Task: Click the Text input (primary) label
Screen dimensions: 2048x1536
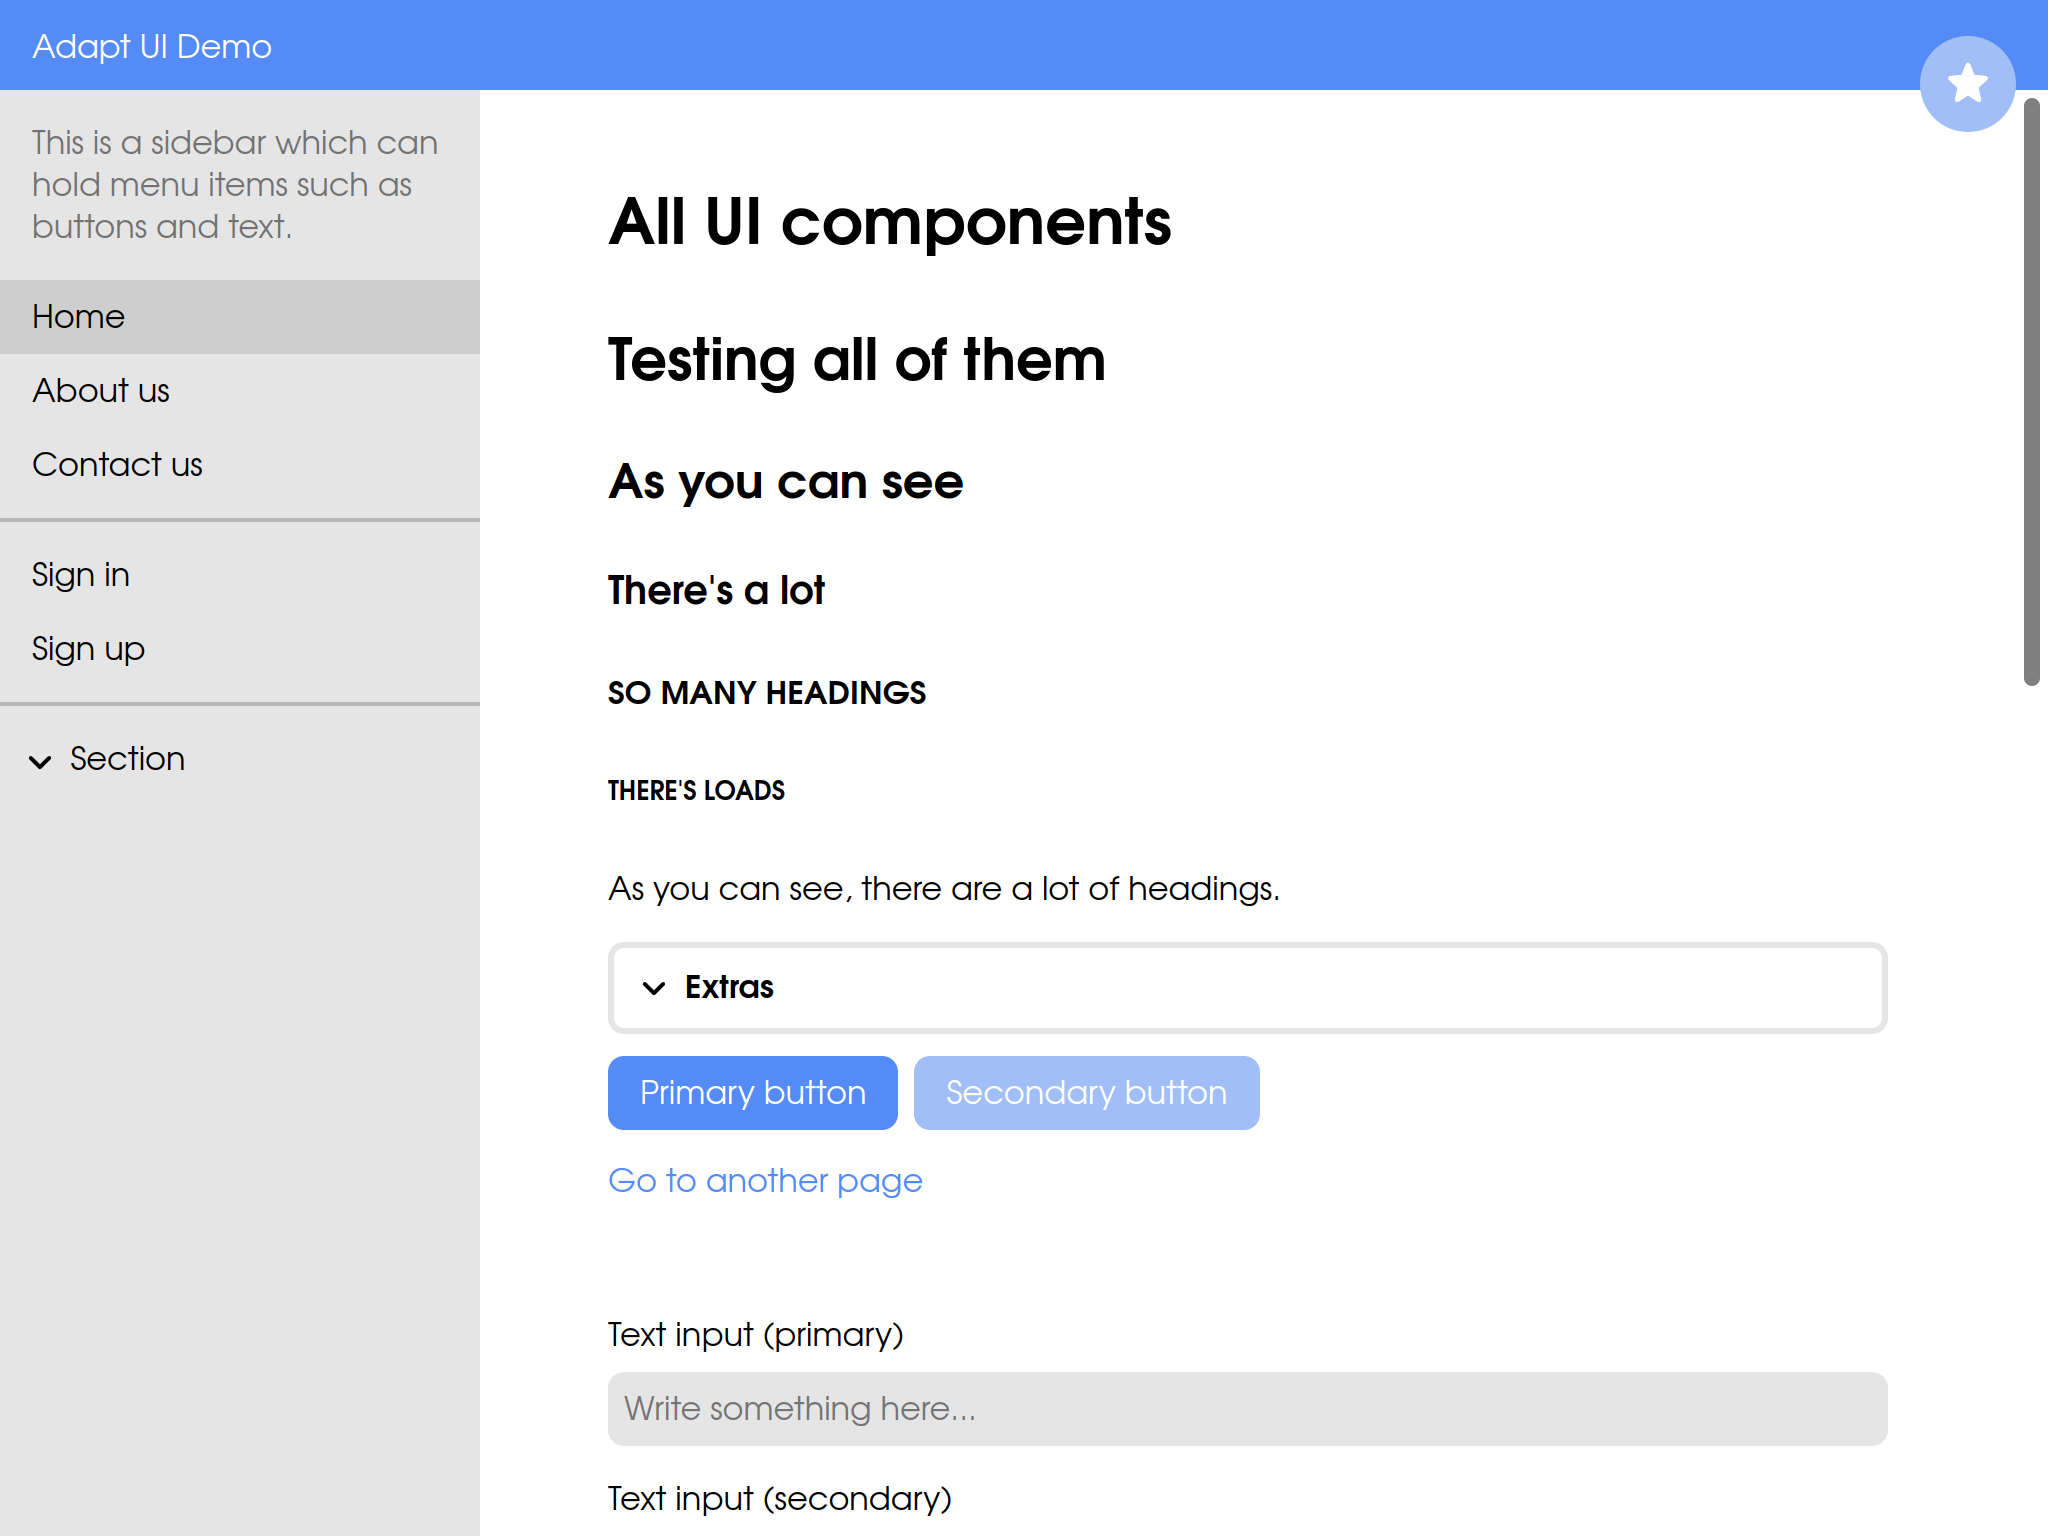Action: click(x=755, y=1335)
